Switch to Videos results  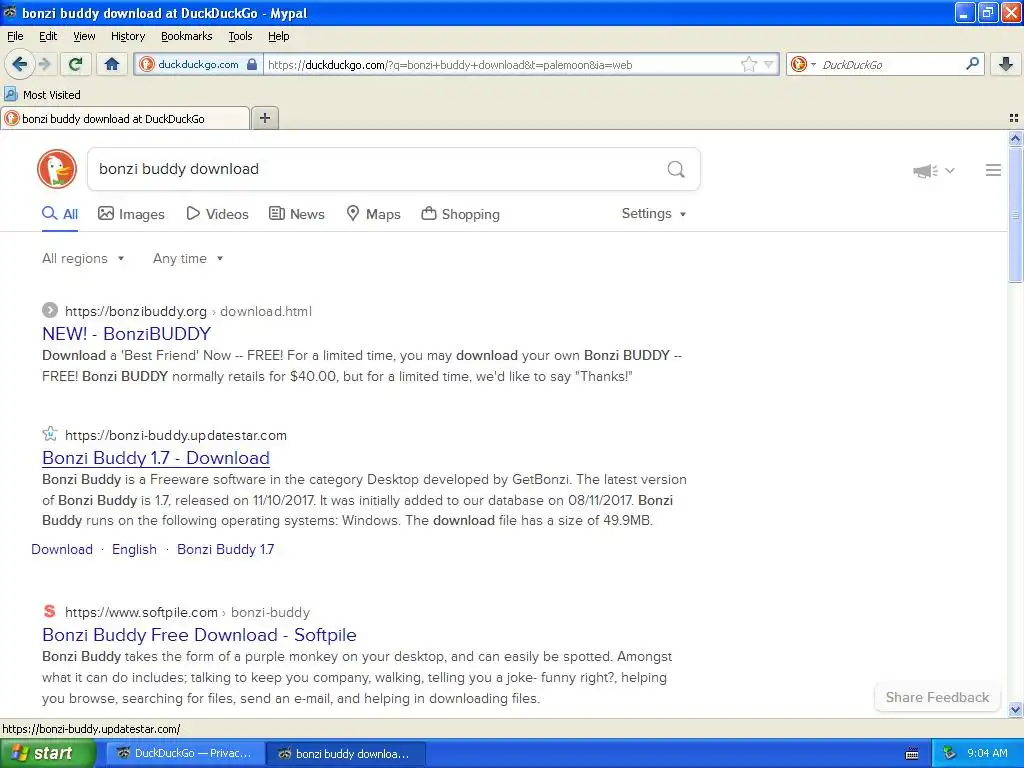tap(217, 214)
